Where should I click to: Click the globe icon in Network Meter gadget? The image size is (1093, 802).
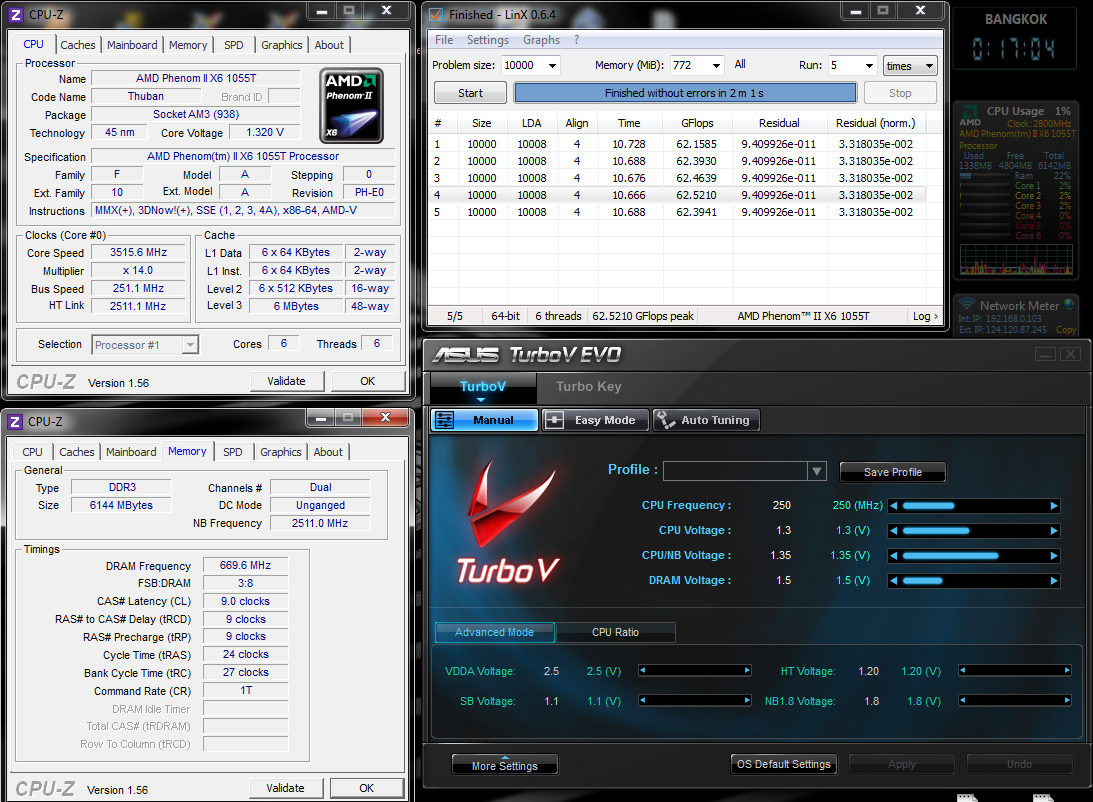coord(1069,304)
